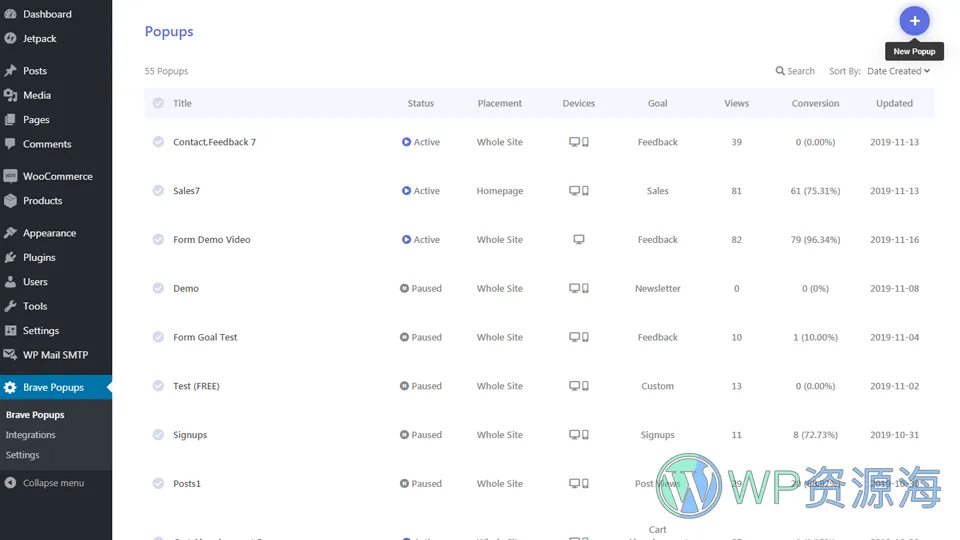
Task: Select the Signups row checkbox
Action: [158, 435]
